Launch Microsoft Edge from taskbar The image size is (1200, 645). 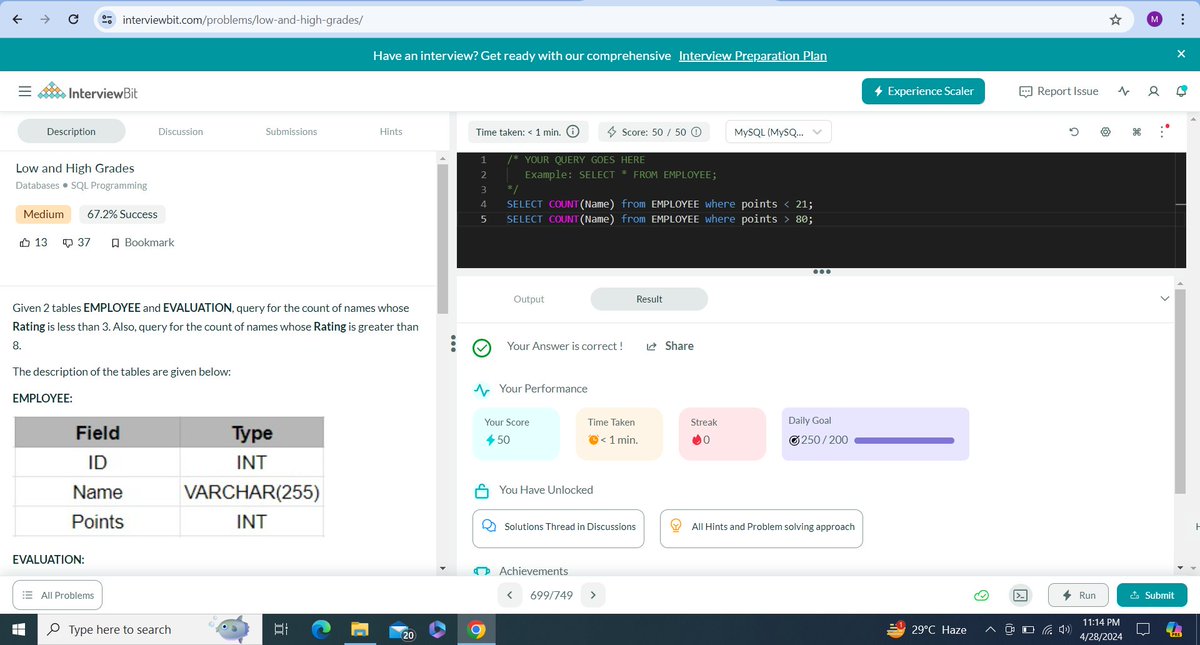click(320, 629)
